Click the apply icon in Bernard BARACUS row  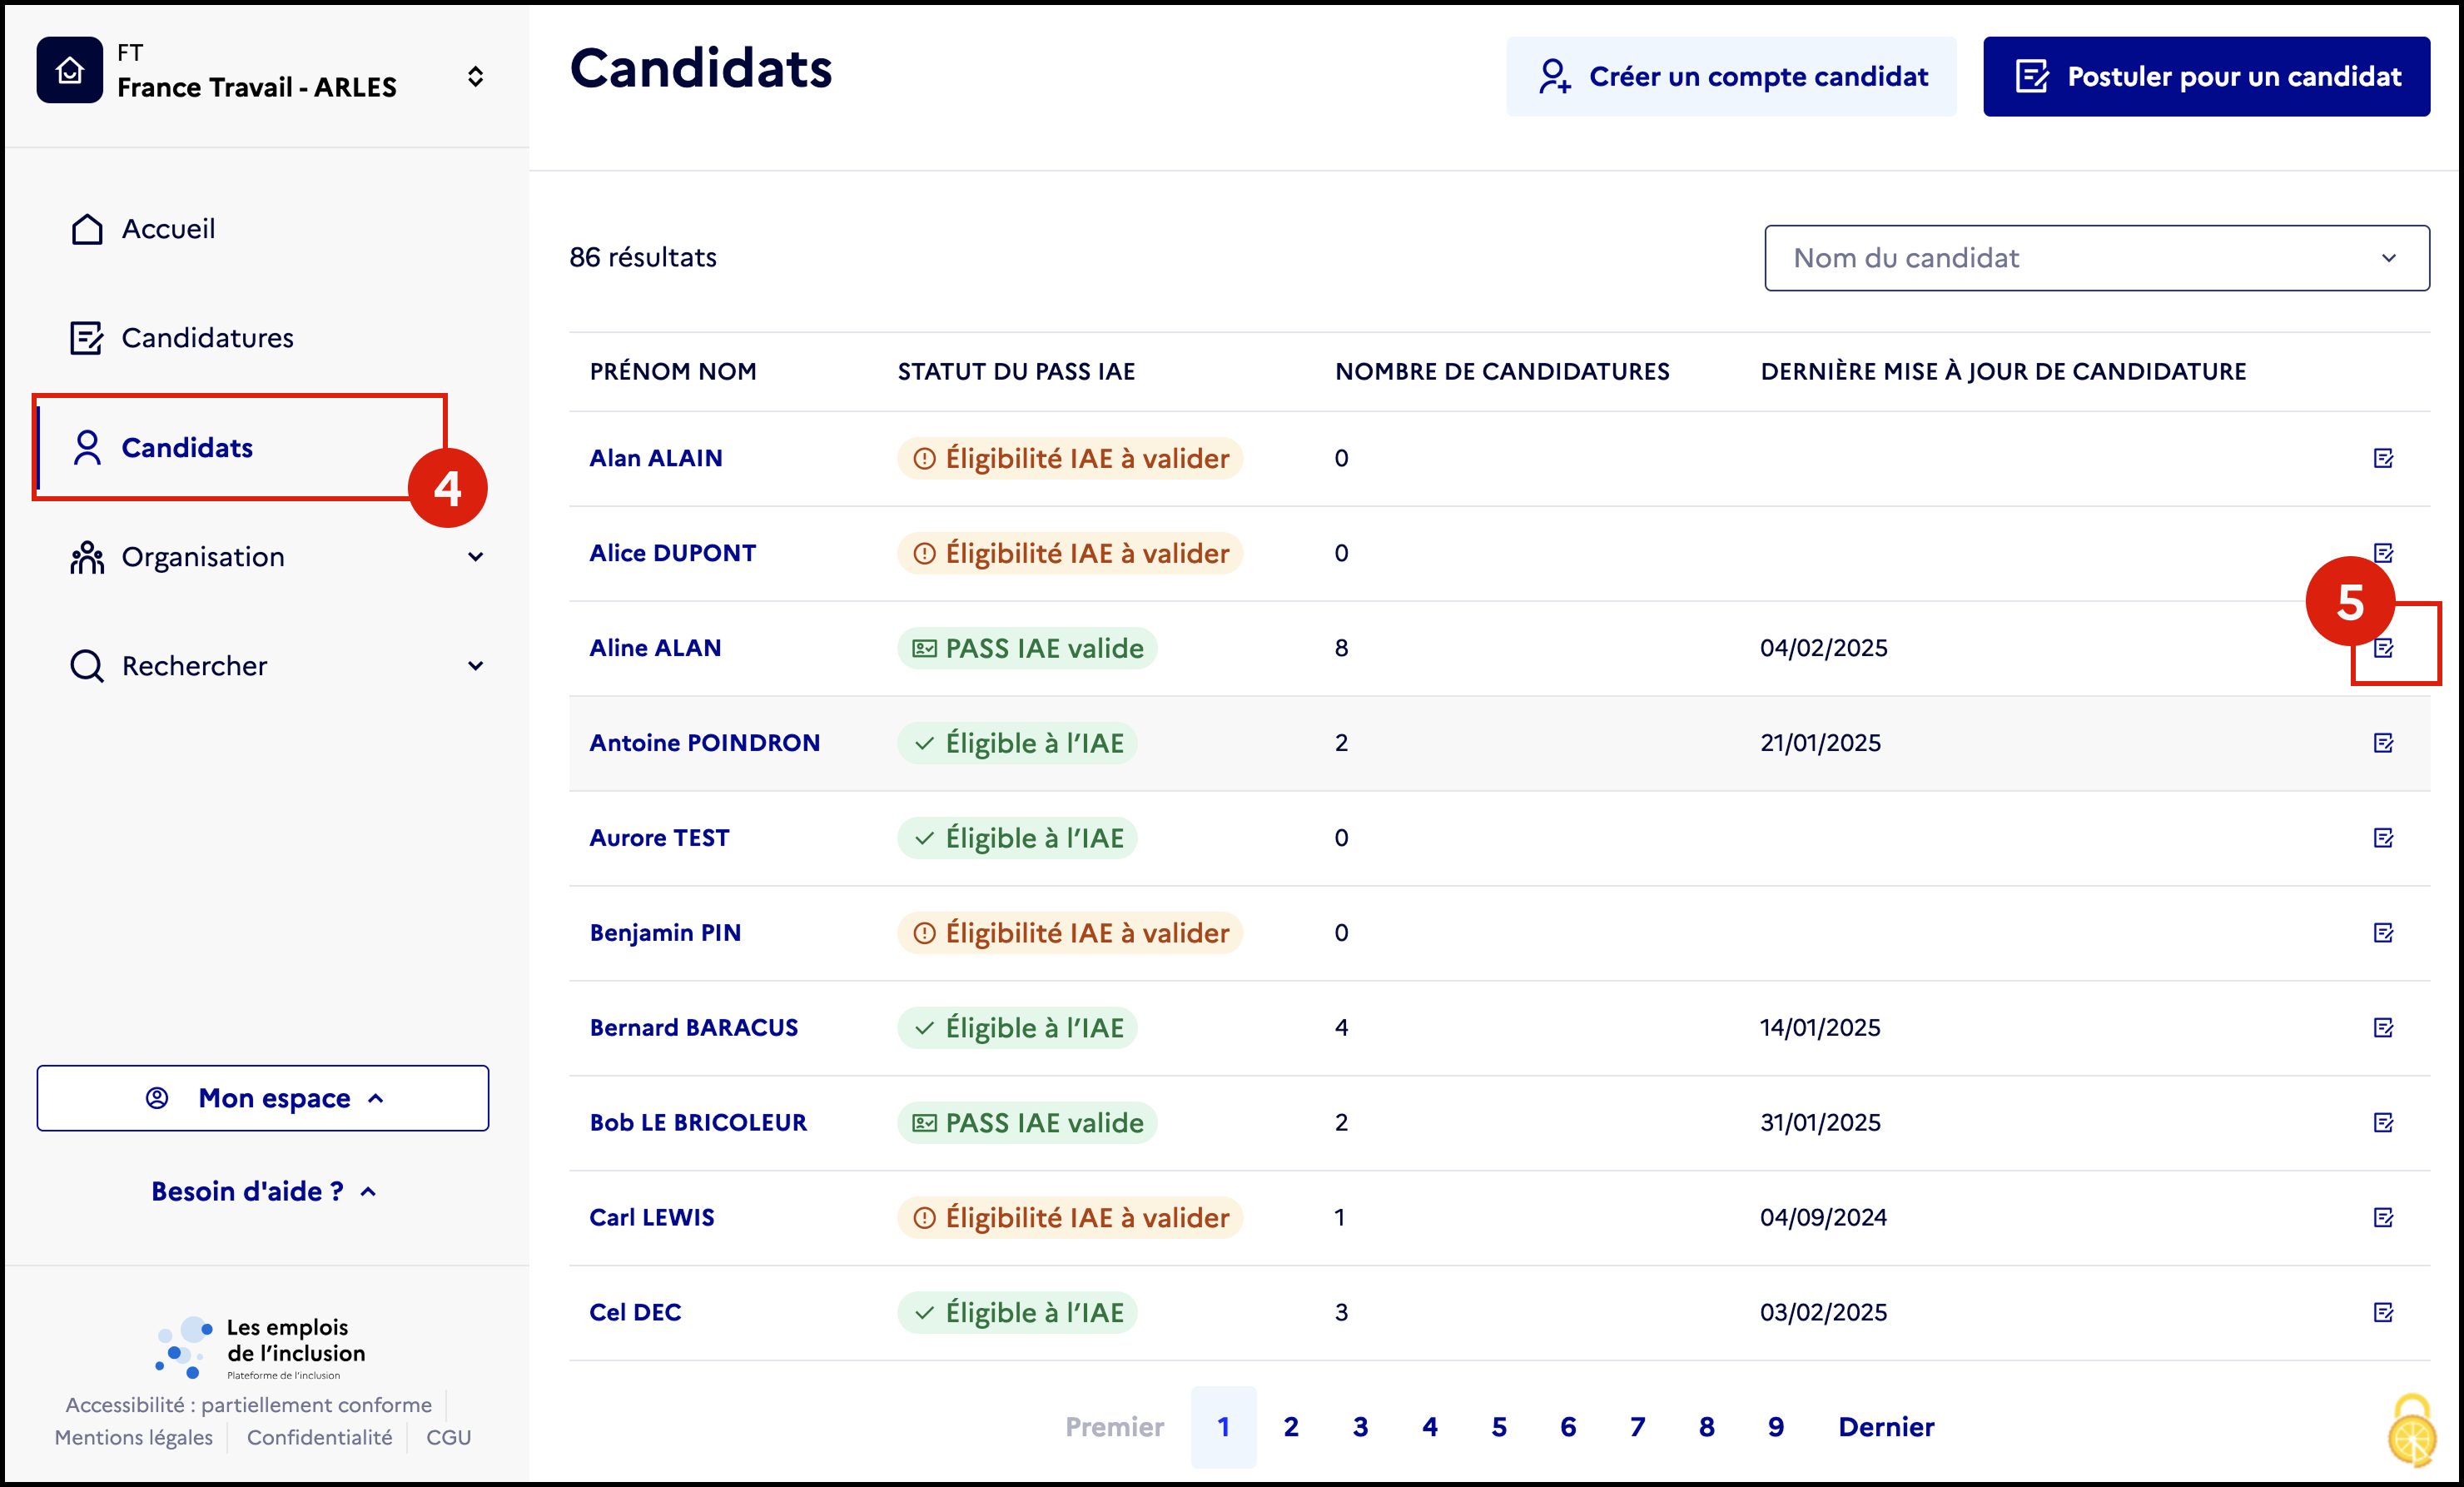[2383, 1028]
